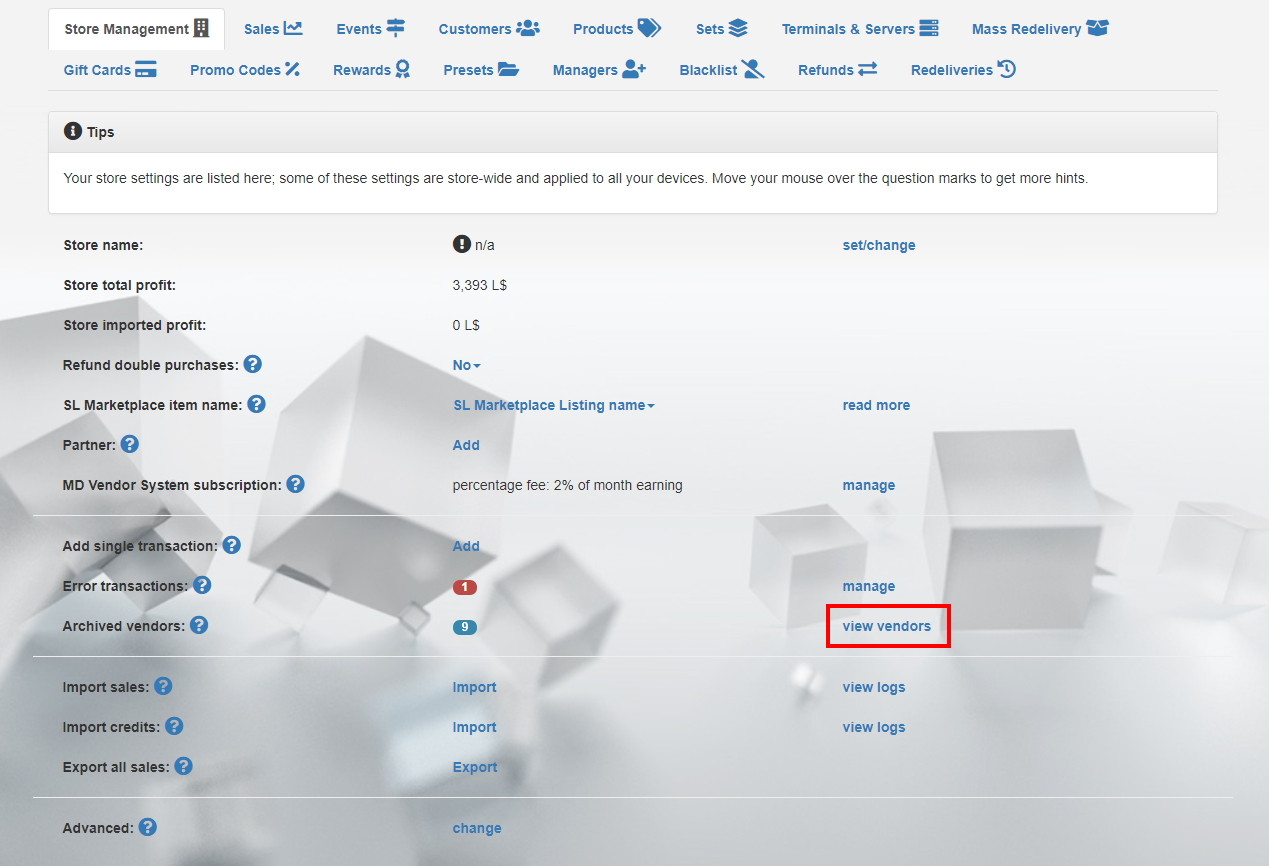This screenshot has height=866, width=1269.
Task: Click 'percentage fee: 2% of month earning' text
Action: (568, 485)
